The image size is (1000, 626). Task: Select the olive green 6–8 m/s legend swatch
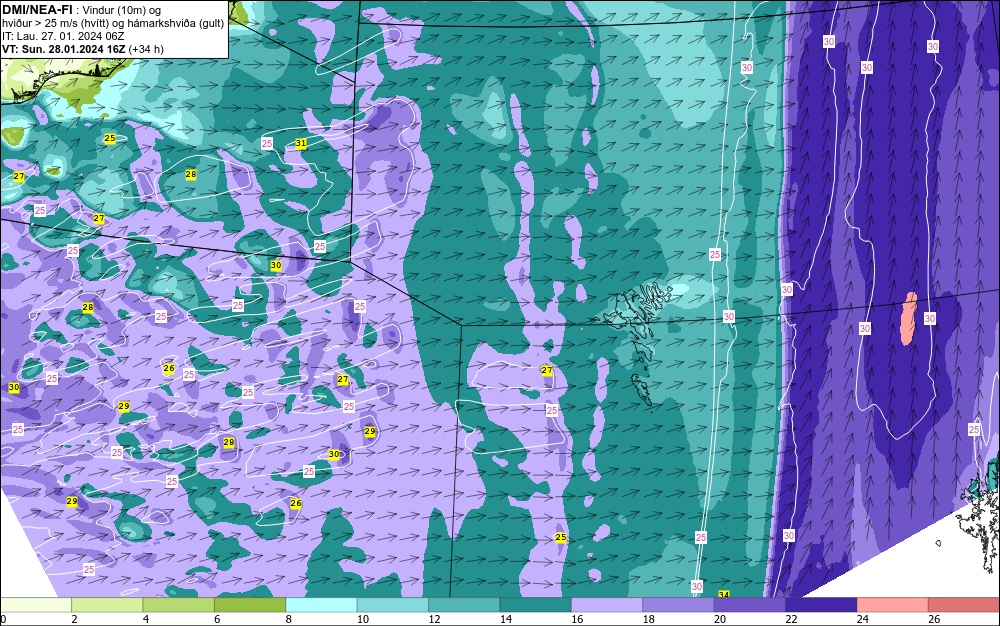250,605
